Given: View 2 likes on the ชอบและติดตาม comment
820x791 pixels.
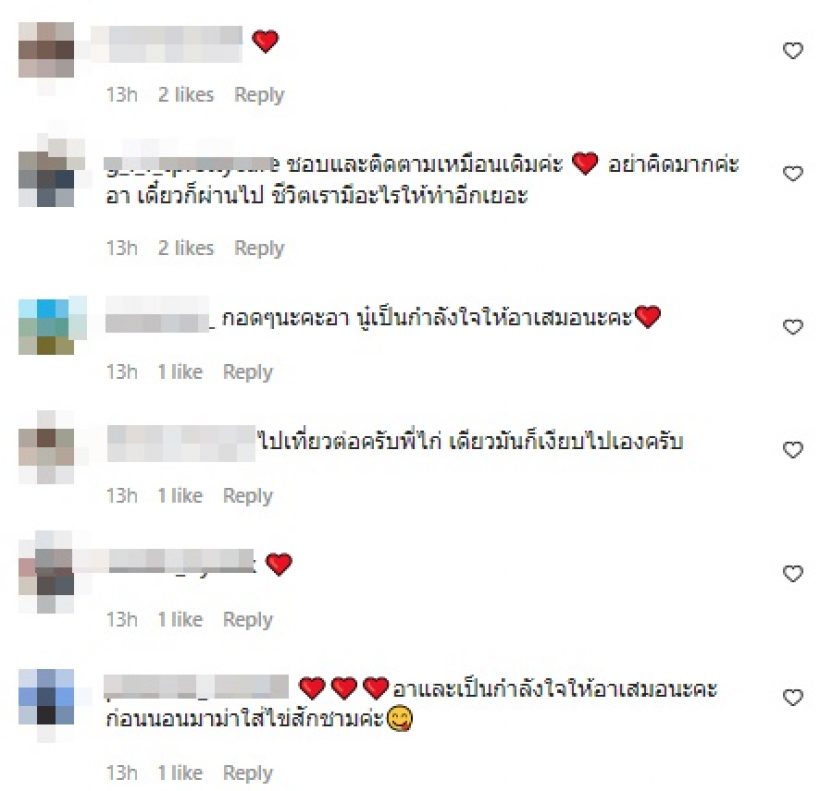Looking at the screenshot, I should (x=186, y=248).
